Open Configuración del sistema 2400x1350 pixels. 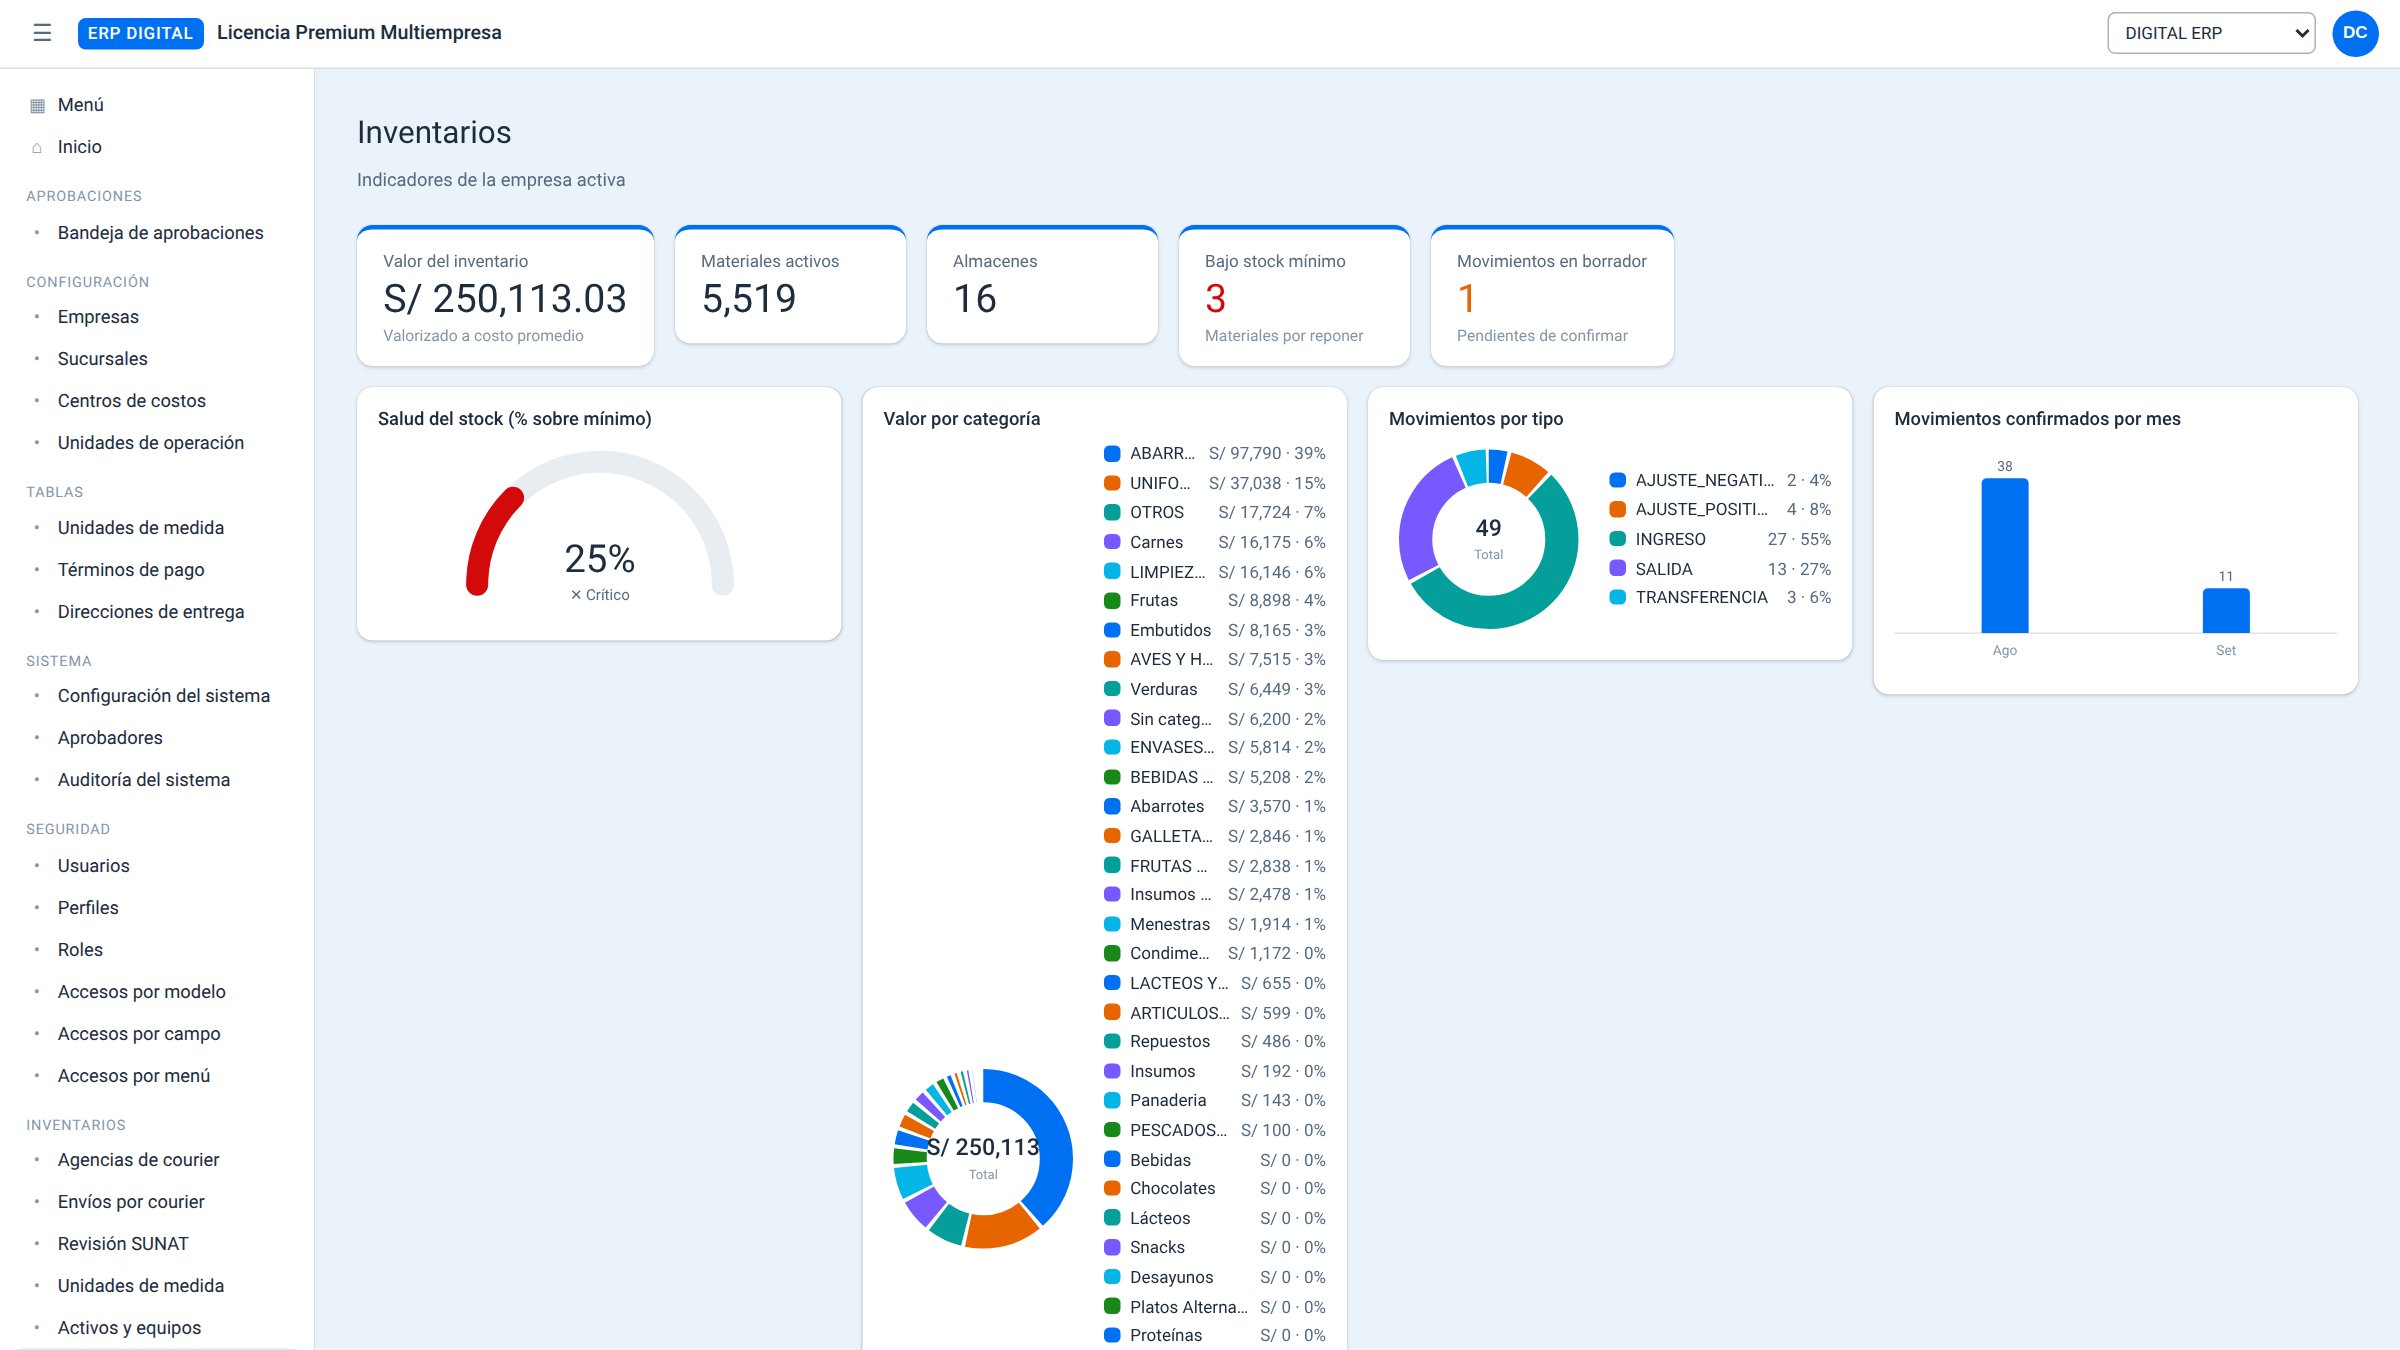click(164, 696)
